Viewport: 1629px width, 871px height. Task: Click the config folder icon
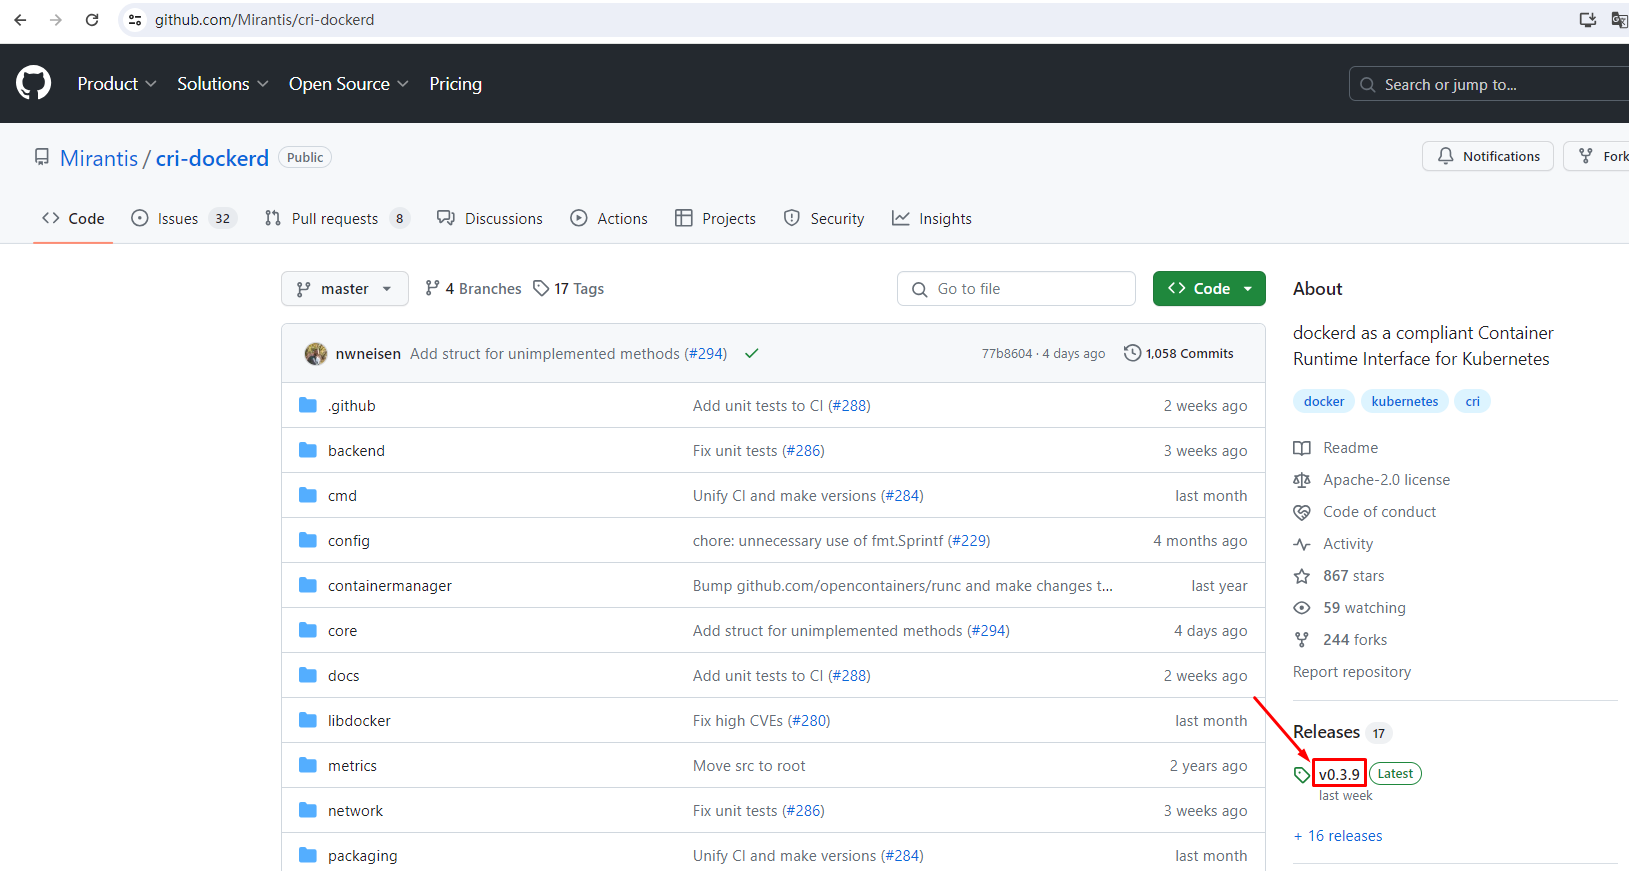(308, 540)
